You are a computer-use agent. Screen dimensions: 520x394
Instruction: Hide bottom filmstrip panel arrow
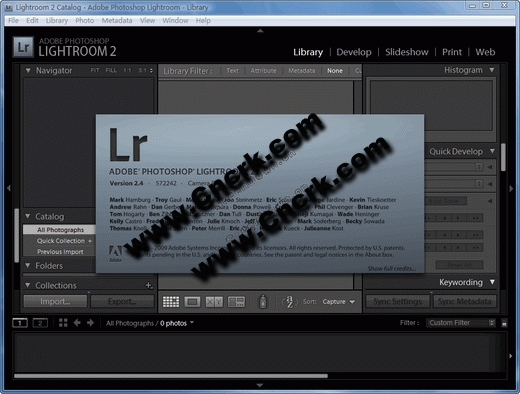(x=260, y=385)
